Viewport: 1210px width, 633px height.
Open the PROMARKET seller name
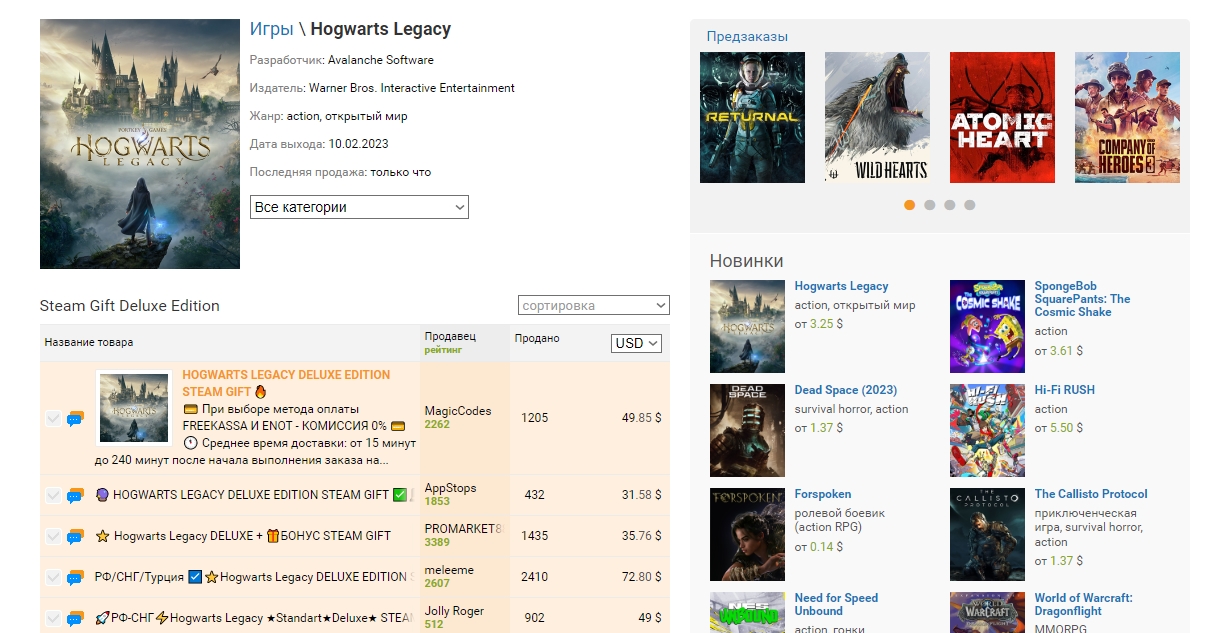pos(463,529)
